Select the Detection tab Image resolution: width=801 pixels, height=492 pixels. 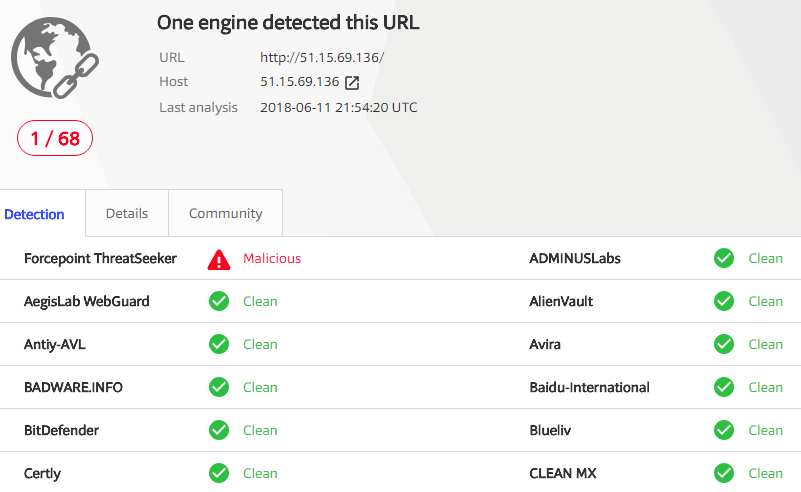34,214
